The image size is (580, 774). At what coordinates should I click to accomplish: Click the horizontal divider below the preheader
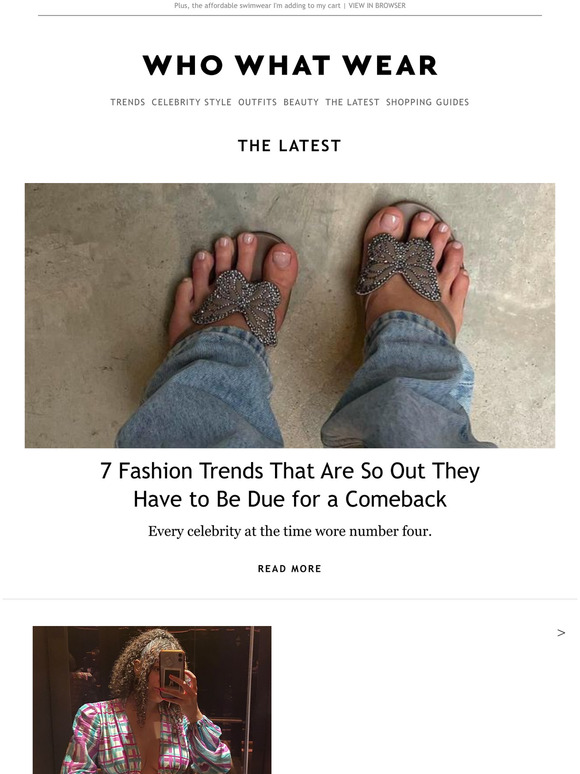point(290,15)
